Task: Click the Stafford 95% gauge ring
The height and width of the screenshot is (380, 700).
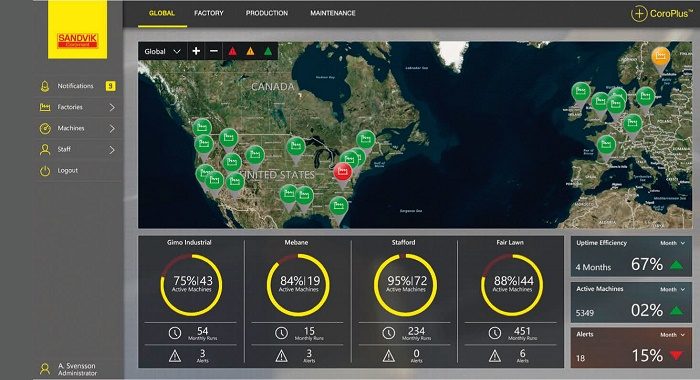Action: (x=405, y=285)
